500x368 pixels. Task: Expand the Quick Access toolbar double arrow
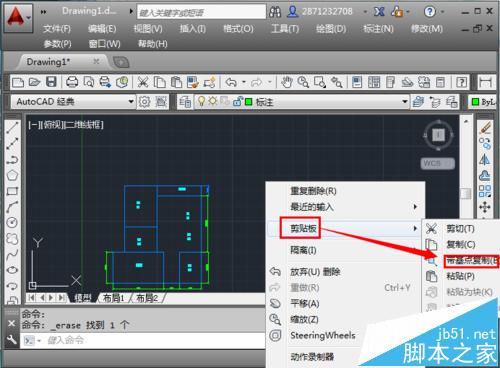44,12
